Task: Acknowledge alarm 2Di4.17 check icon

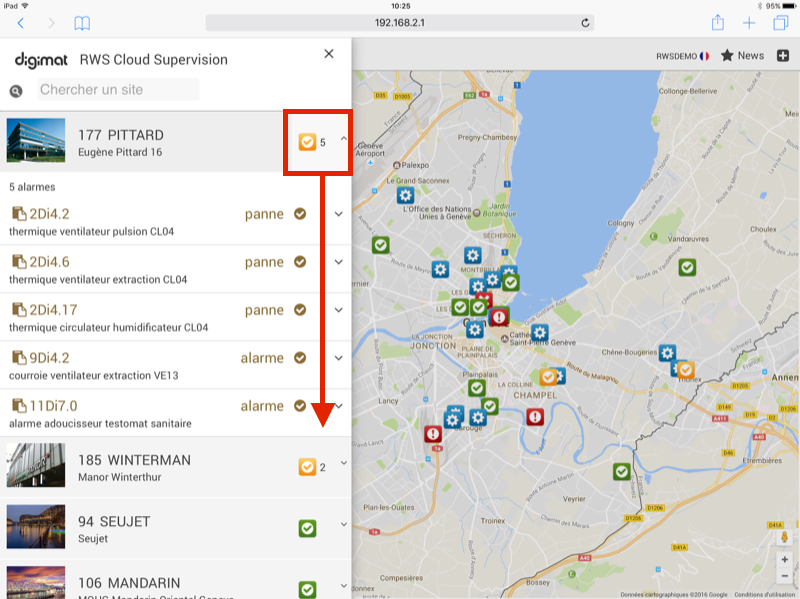Action: pyautogui.click(x=300, y=310)
